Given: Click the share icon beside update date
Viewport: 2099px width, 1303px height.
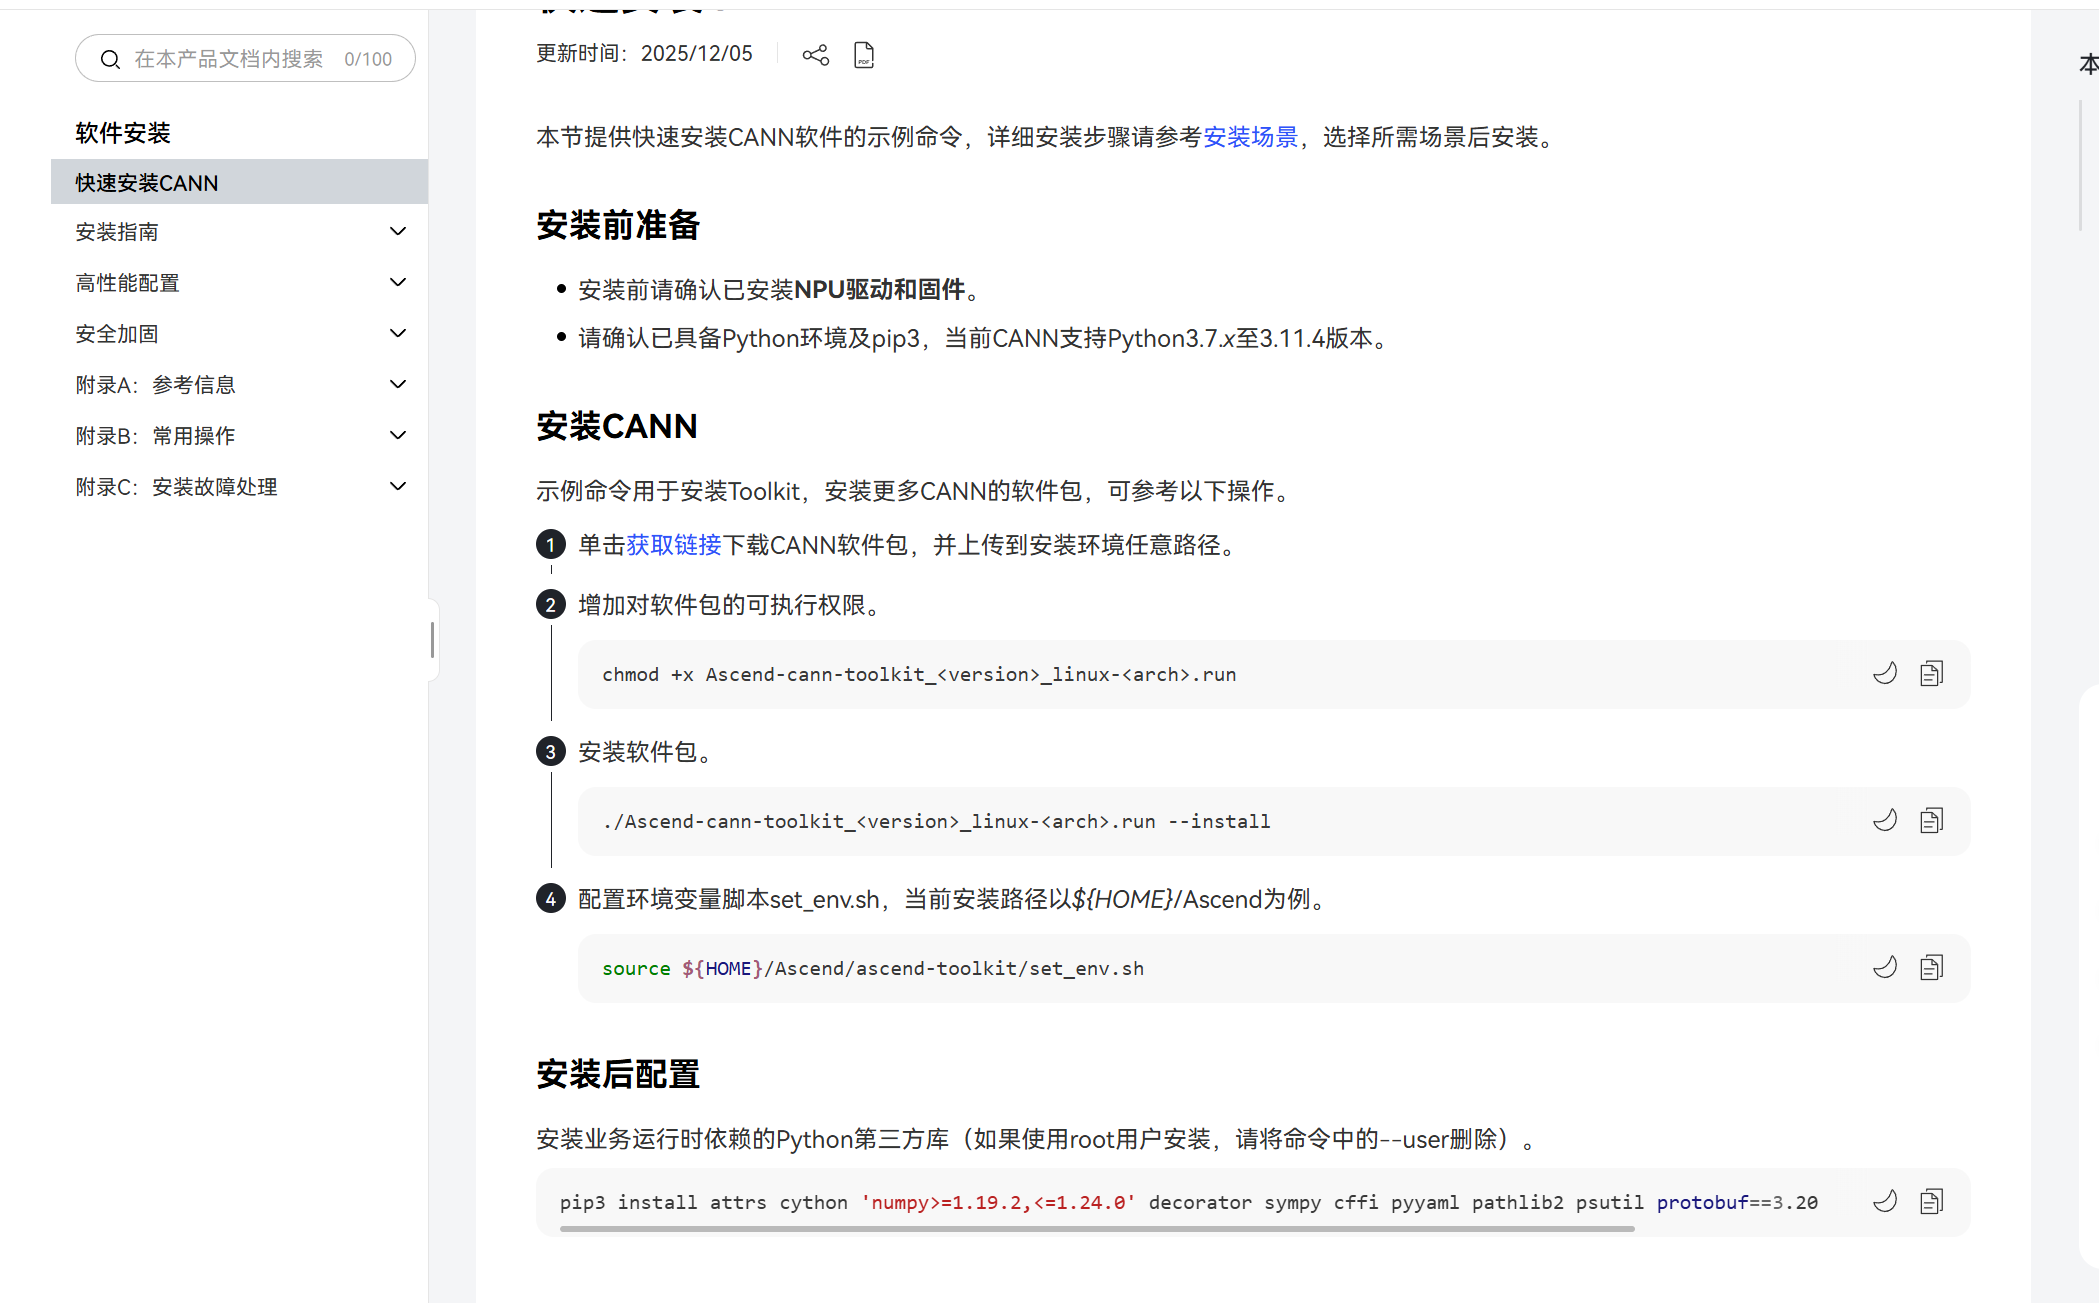Looking at the screenshot, I should 815,55.
